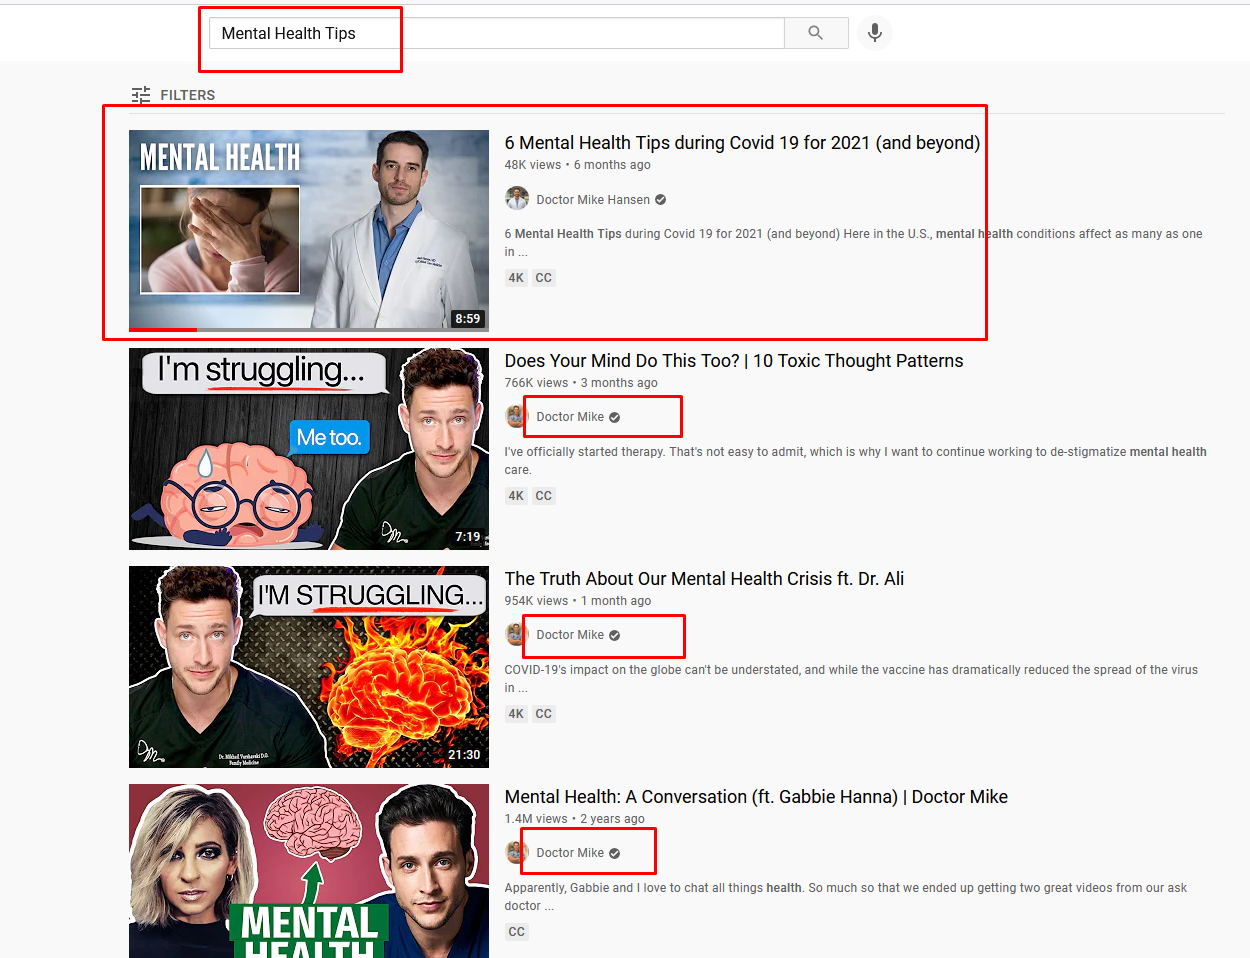This screenshot has width=1250, height=958.
Task: Open The Truth About Our Mental Health Crisis title
Action: [x=704, y=579]
